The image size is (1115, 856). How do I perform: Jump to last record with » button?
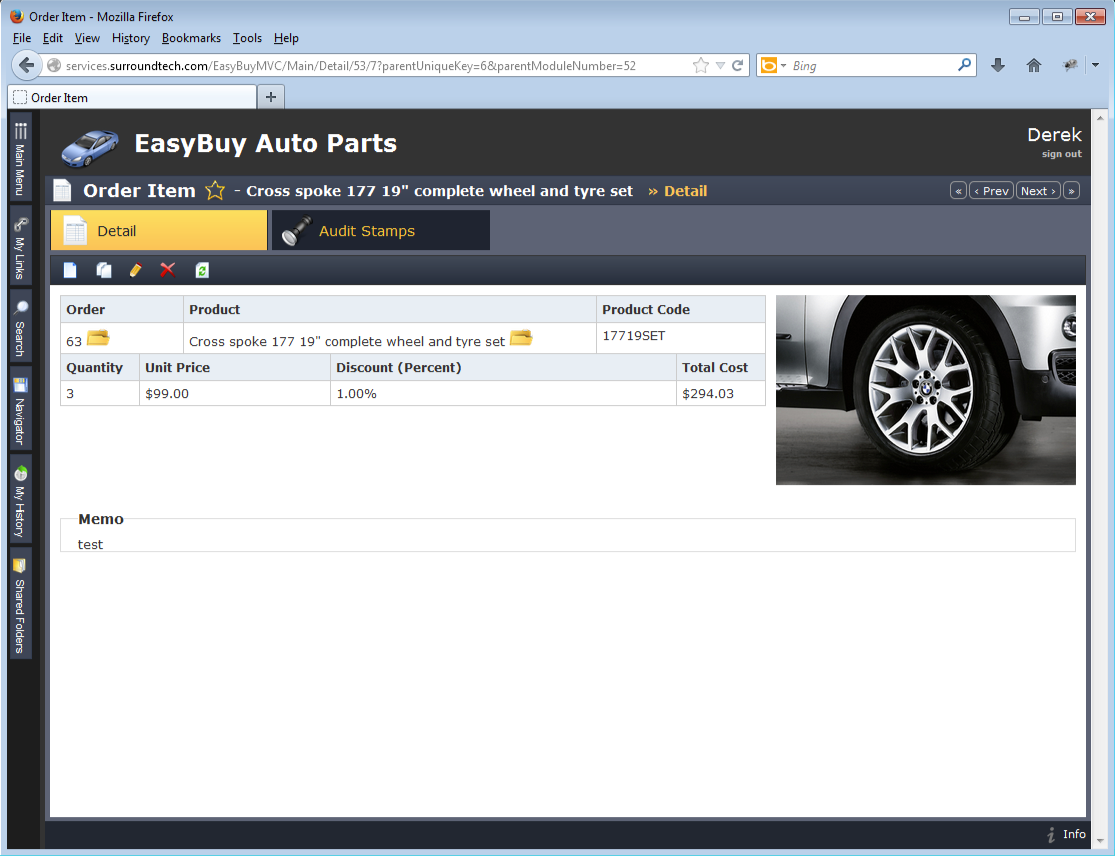click(x=1071, y=191)
